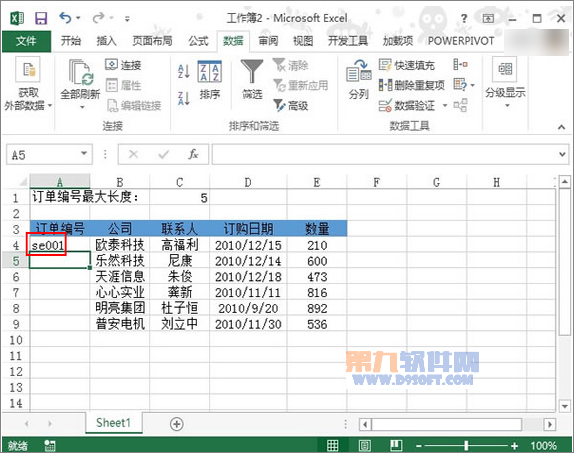The height and width of the screenshot is (453, 574).
Task: Open Undo history dropdown arrow
Action: click(78, 18)
